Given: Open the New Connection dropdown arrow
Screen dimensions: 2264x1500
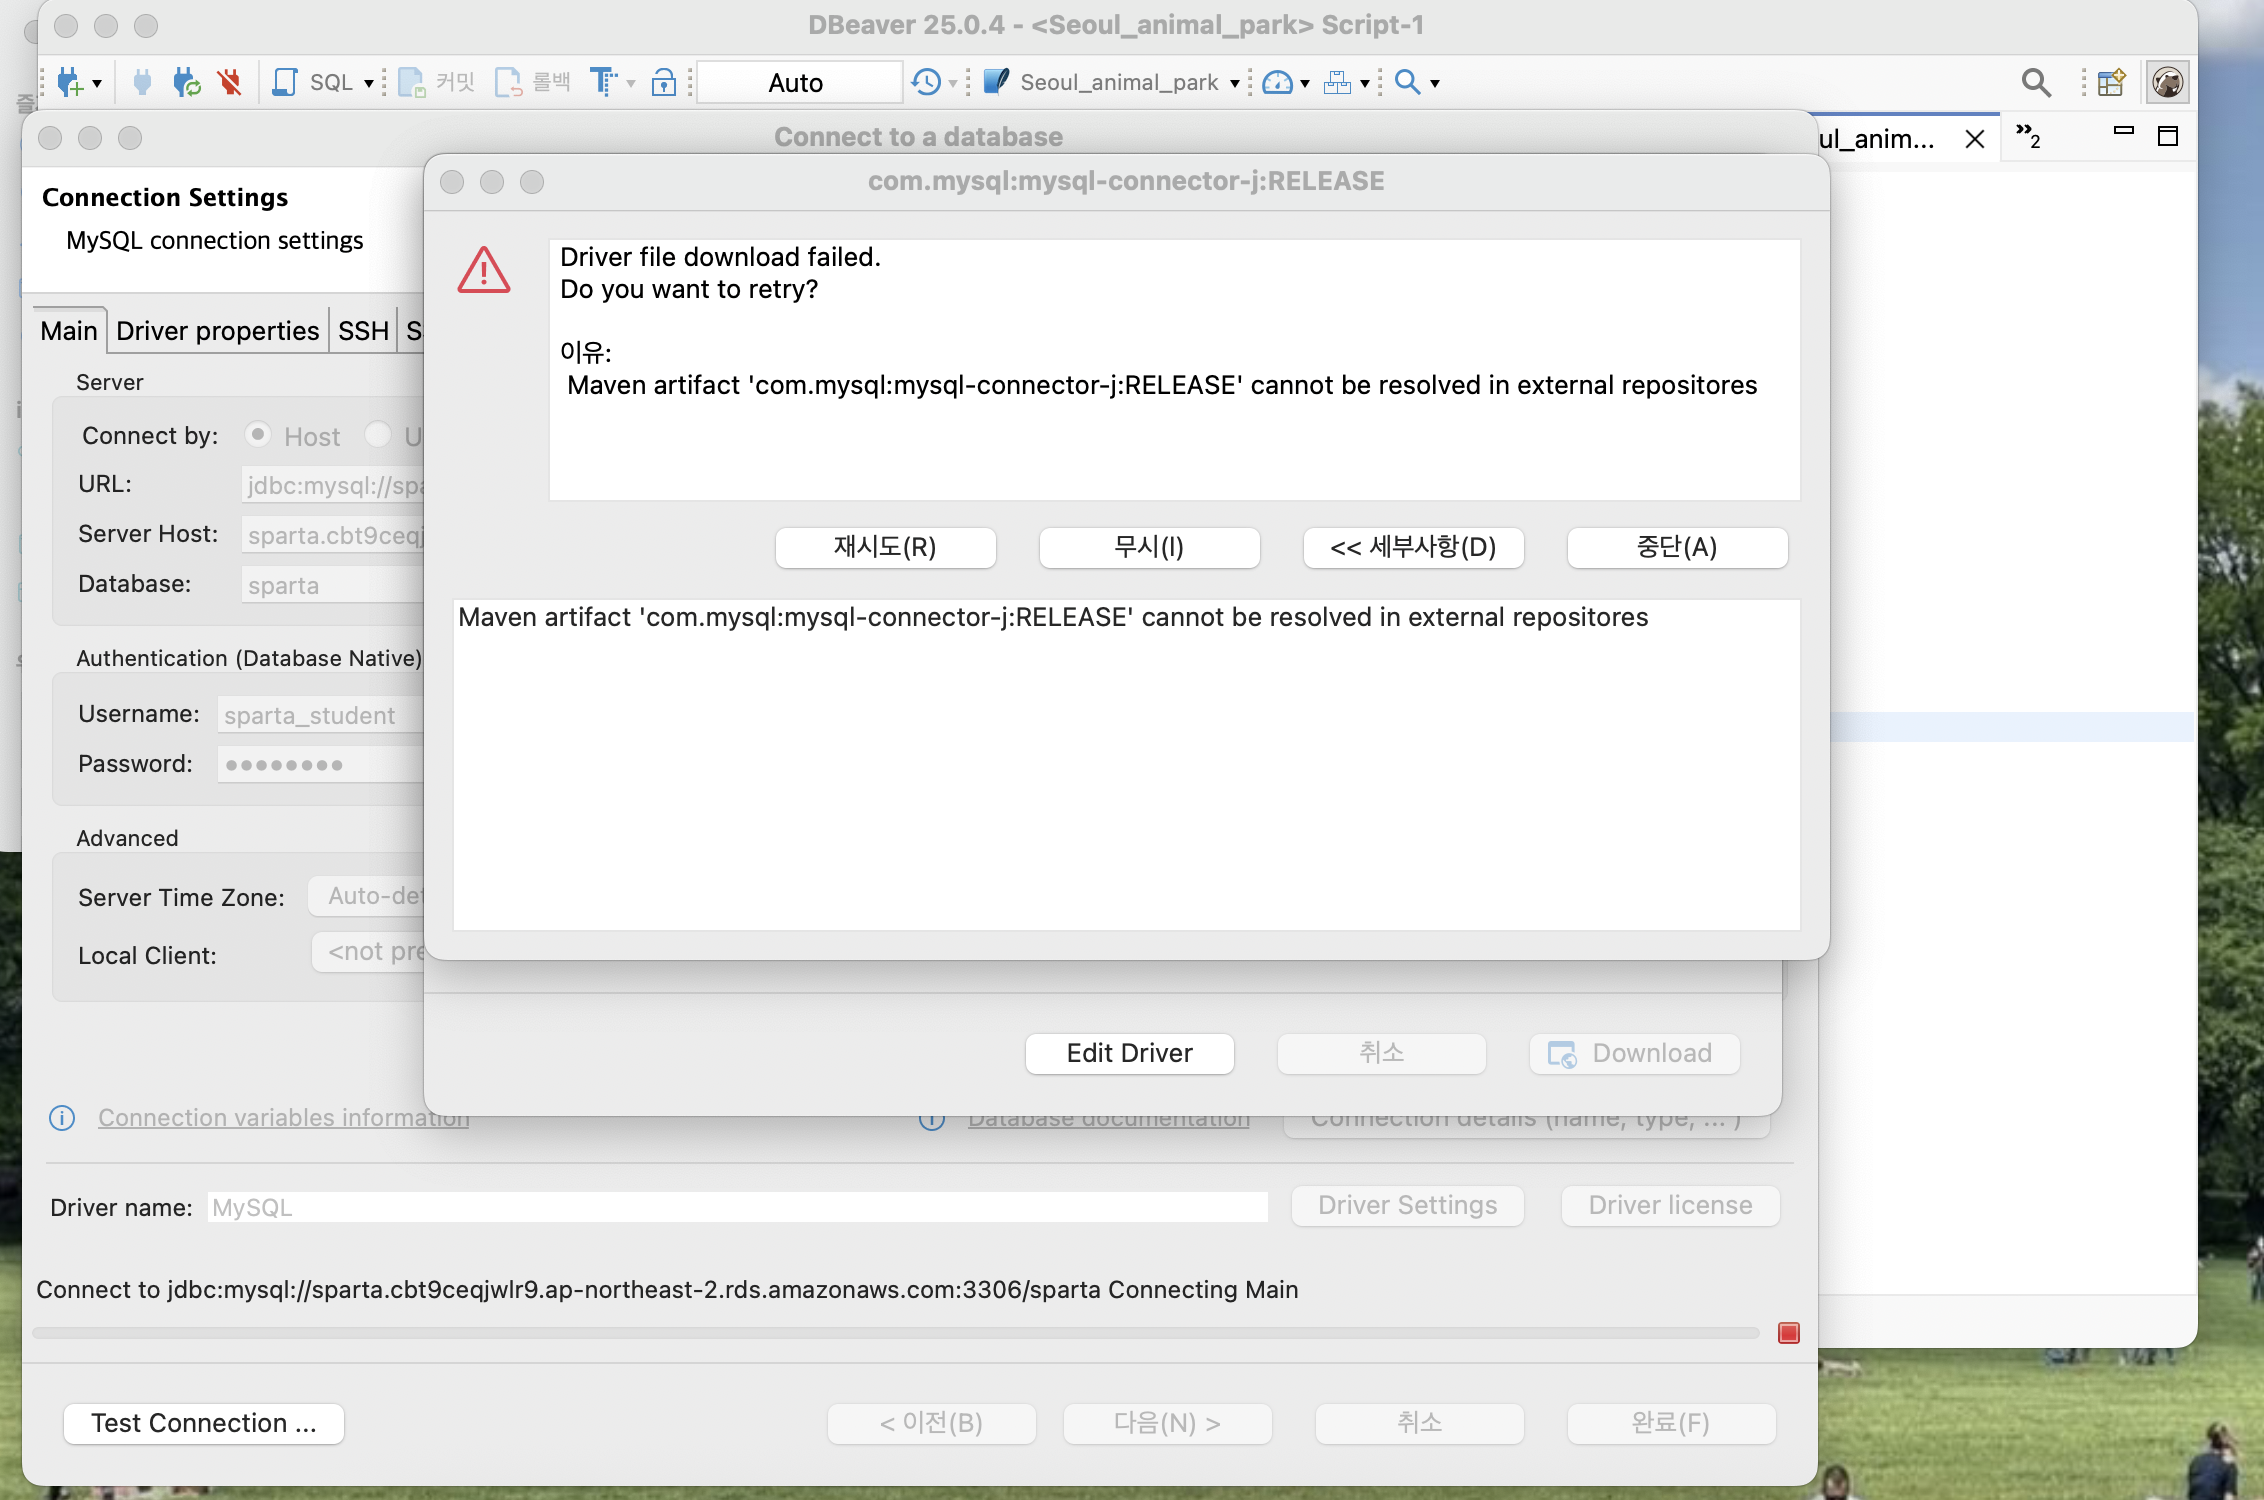Looking at the screenshot, I should (97, 83).
